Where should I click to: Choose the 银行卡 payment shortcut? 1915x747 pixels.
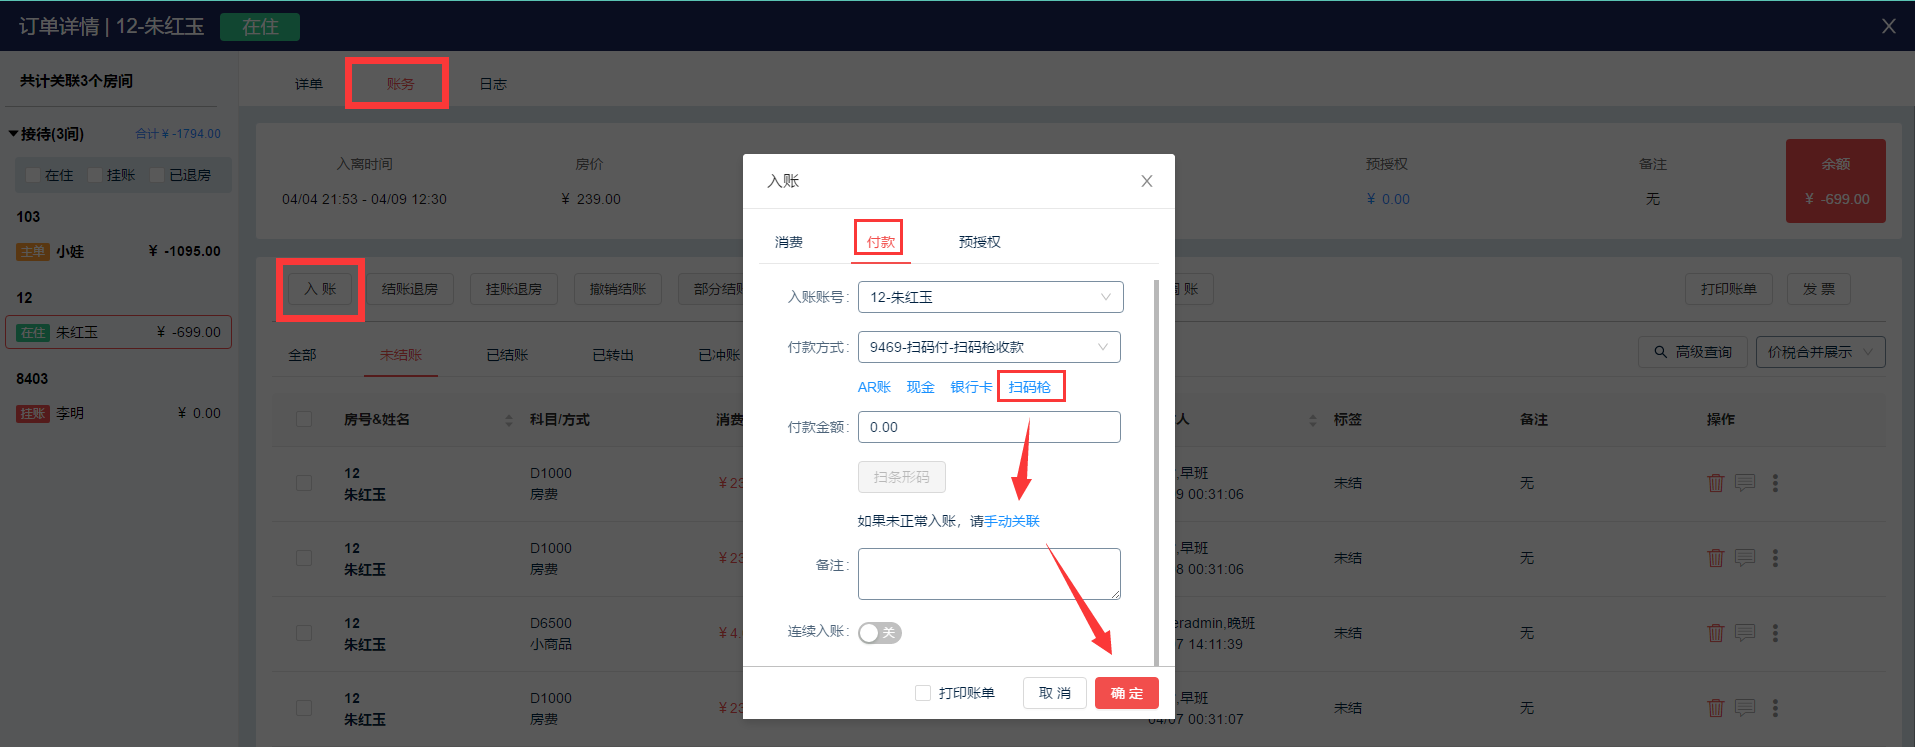coord(971,387)
